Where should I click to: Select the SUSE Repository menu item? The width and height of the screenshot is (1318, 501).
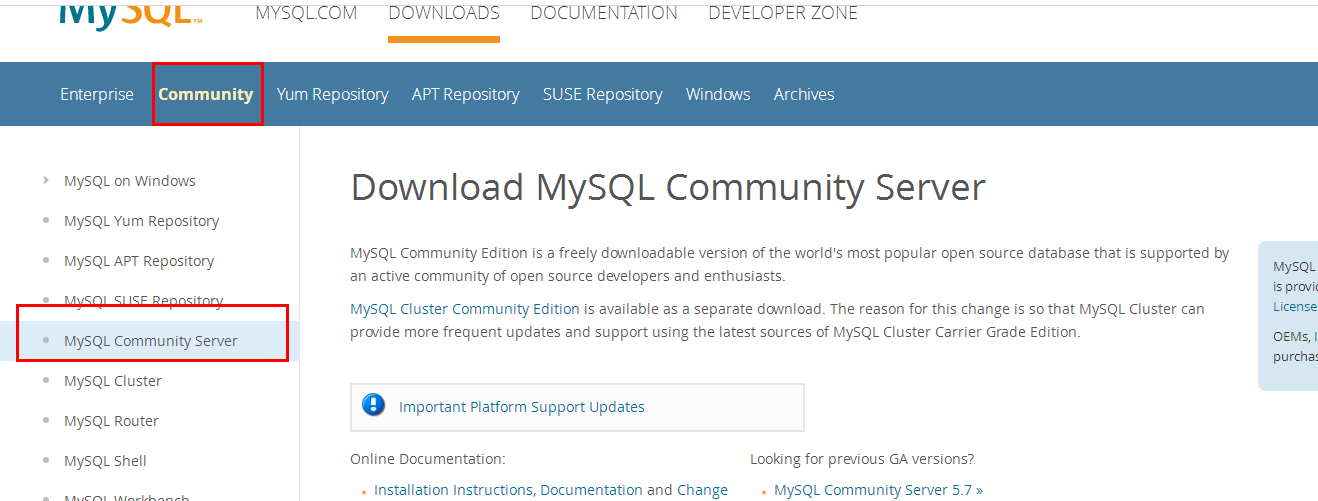pyautogui.click(x=603, y=94)
